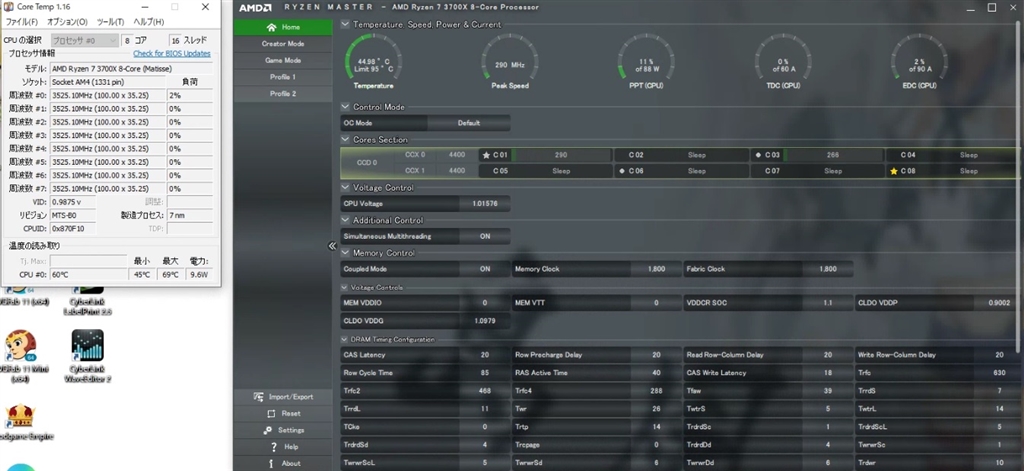Click the dot marker beside core C 03
Viewport: 1024px width, 471px height.
[758, 155]
